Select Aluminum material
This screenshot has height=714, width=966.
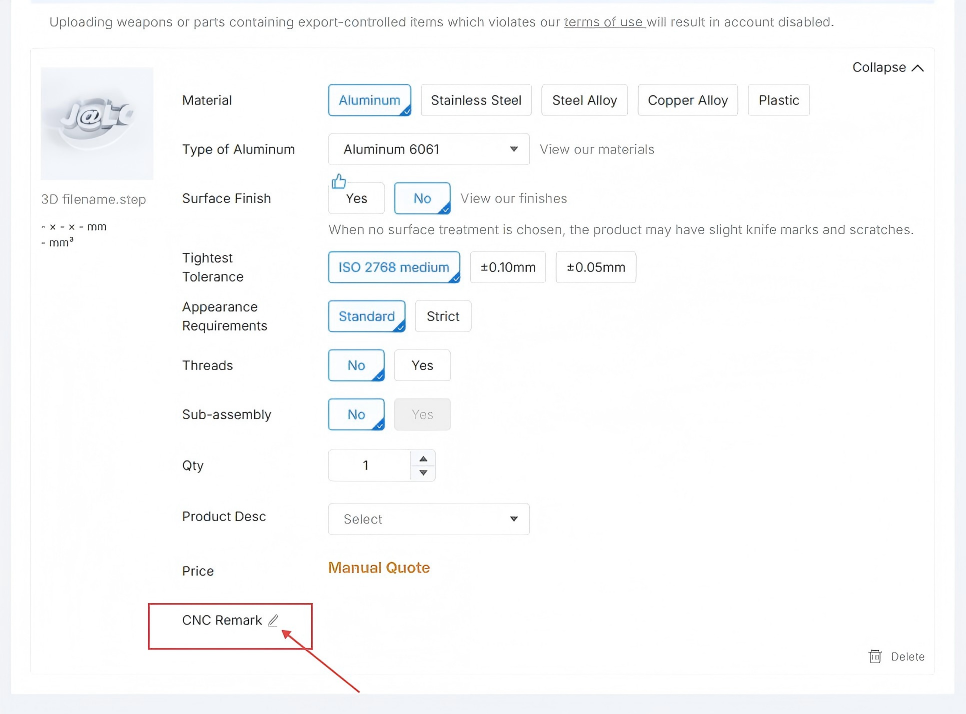point(370,100)
